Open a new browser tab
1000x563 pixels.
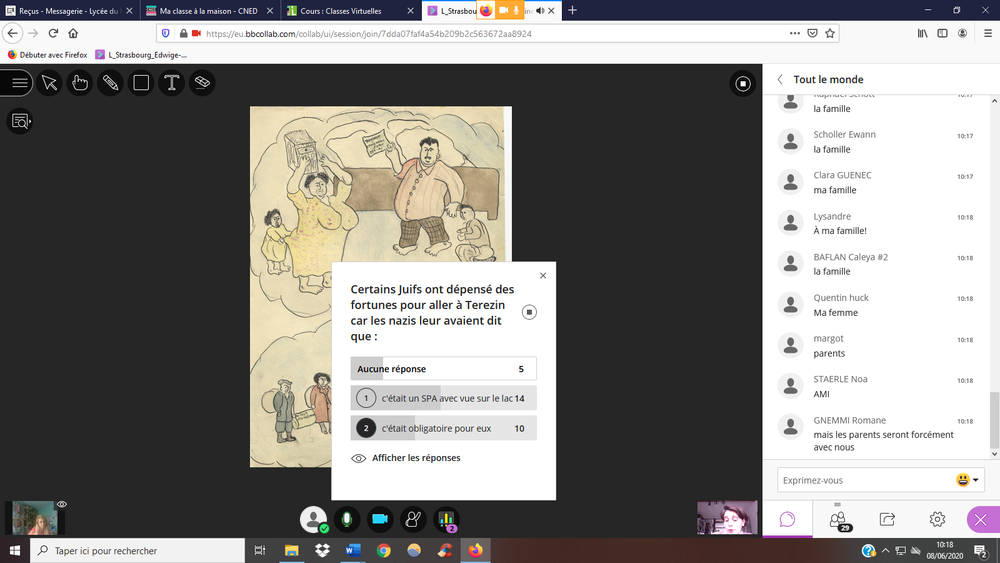pos(572,10)
